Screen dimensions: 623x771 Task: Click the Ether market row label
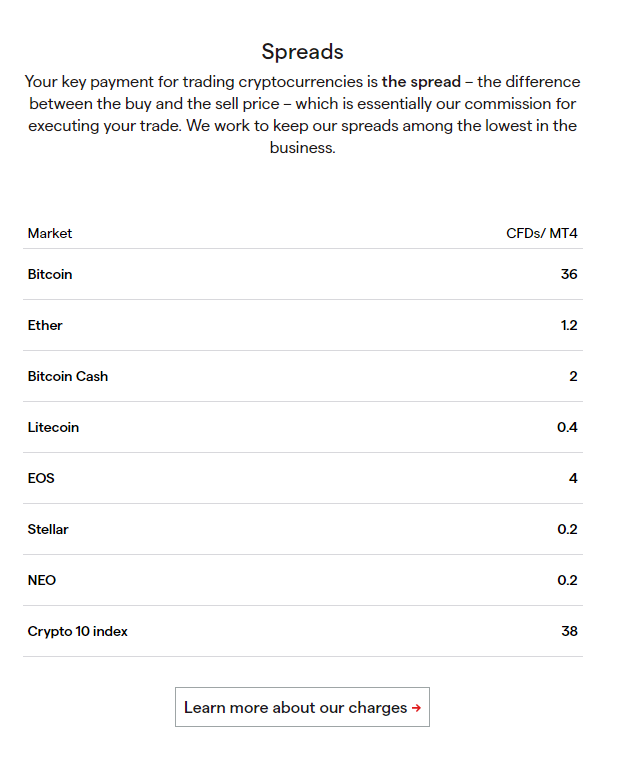coord(45,325)
